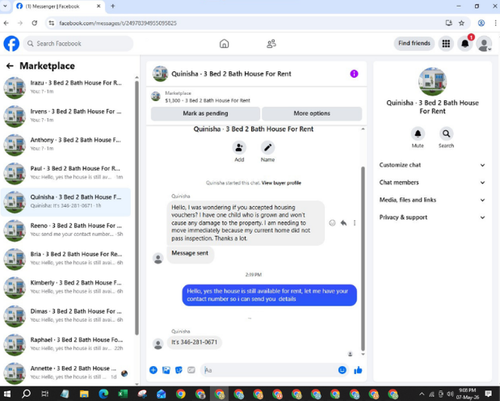This screenshot has height=401, width=500.
Task: Choose a GIF using the GIF icon
Action: tap(191, 370)
